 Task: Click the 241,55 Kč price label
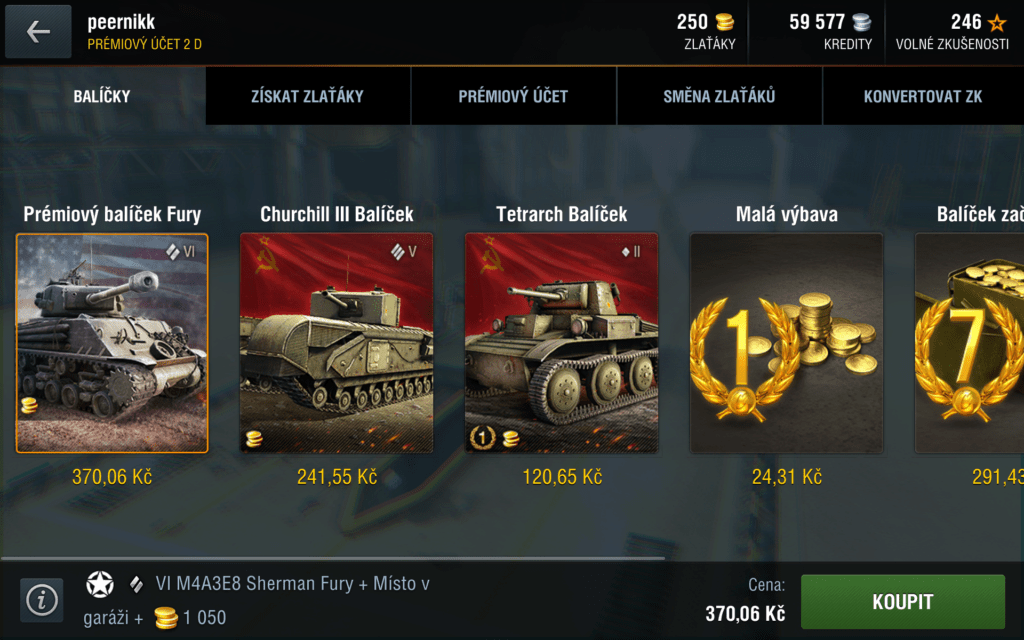click(337, 477)
